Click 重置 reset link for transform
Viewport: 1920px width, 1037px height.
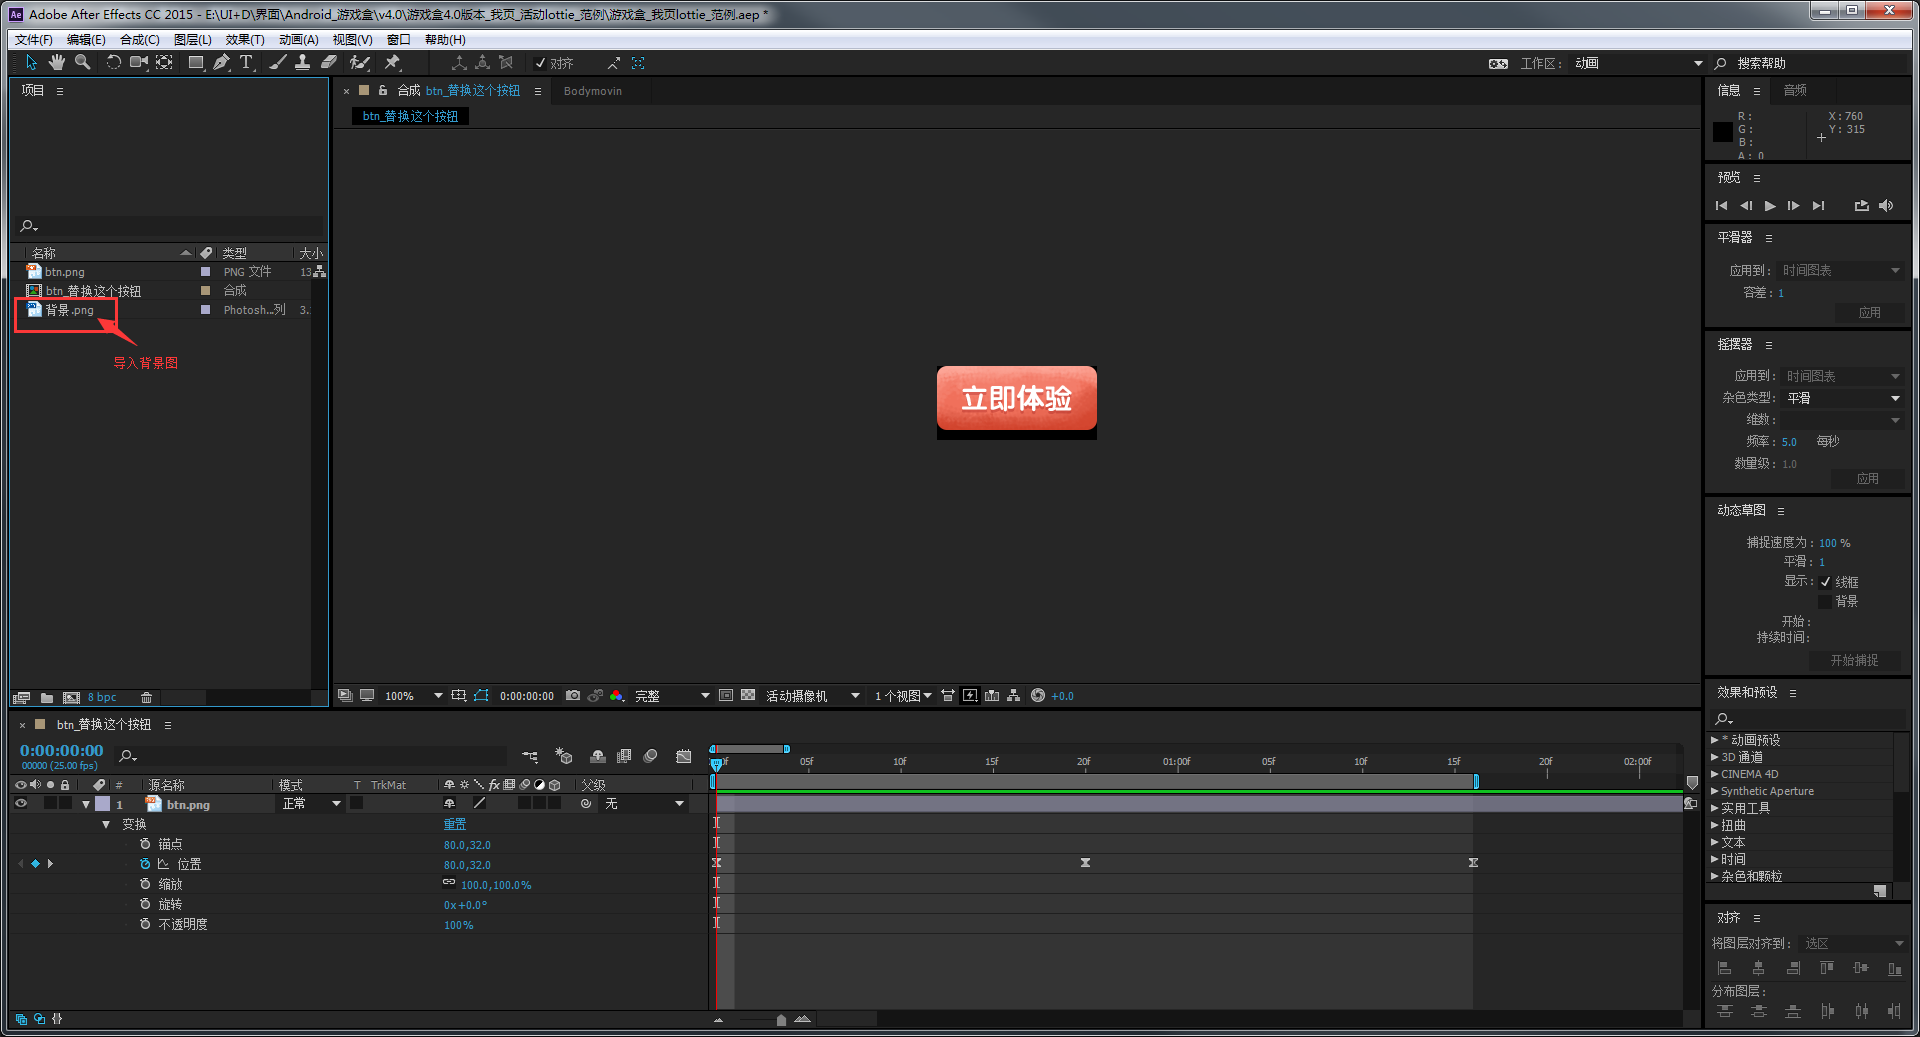pos(455,824)
